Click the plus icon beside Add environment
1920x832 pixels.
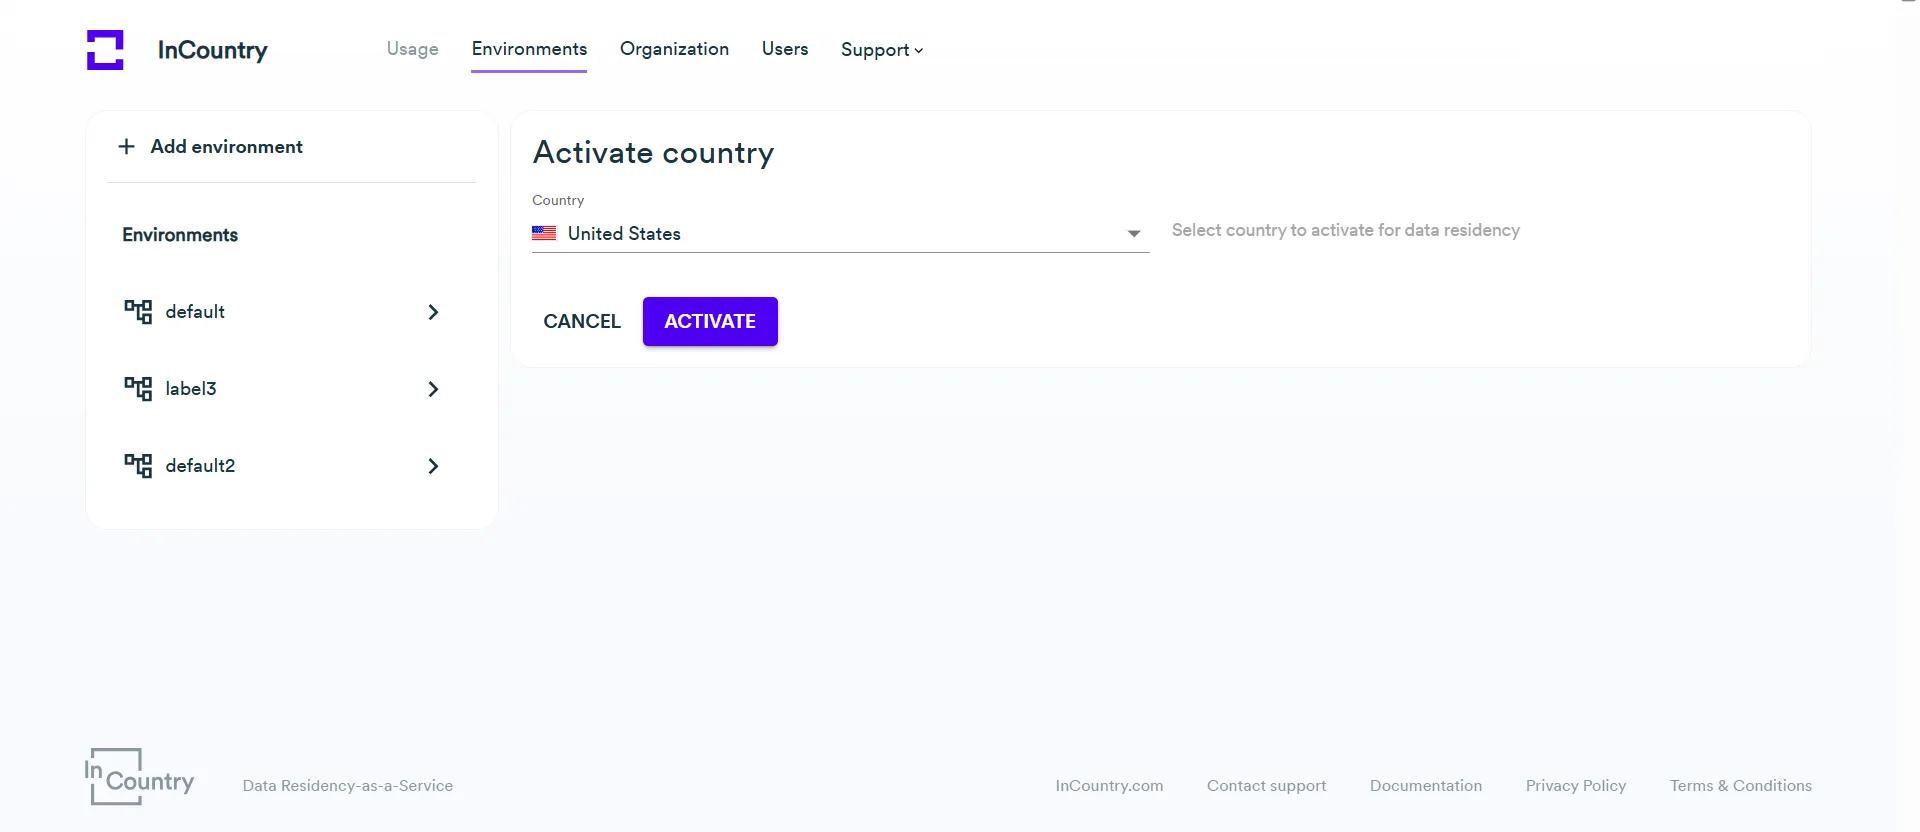127,147
